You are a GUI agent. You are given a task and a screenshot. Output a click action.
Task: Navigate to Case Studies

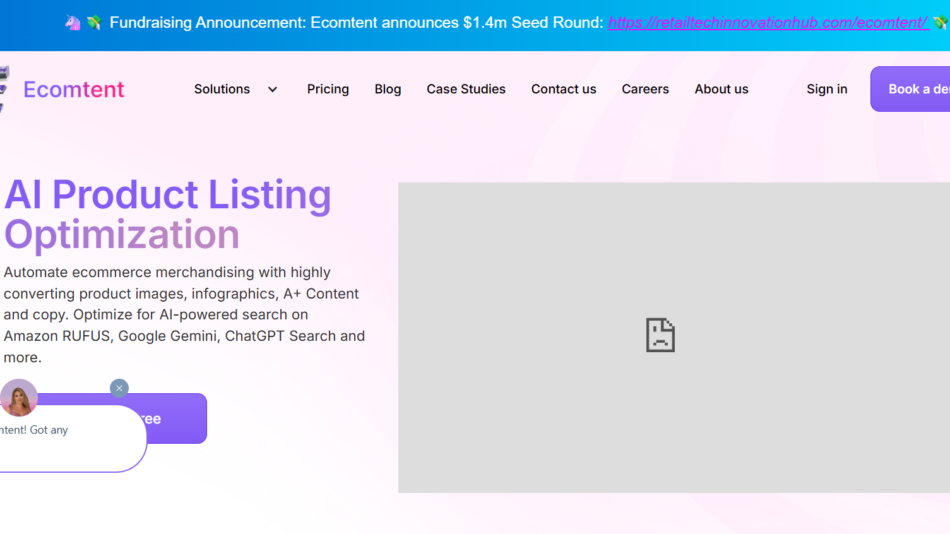click(466, 89)
